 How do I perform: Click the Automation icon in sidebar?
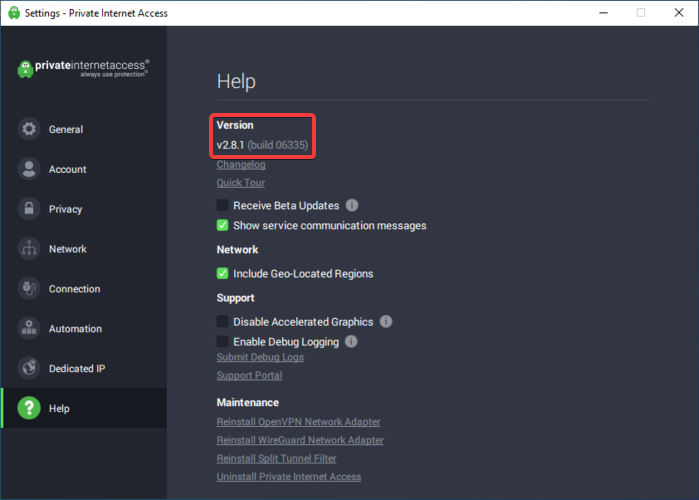tap(29, 328)
